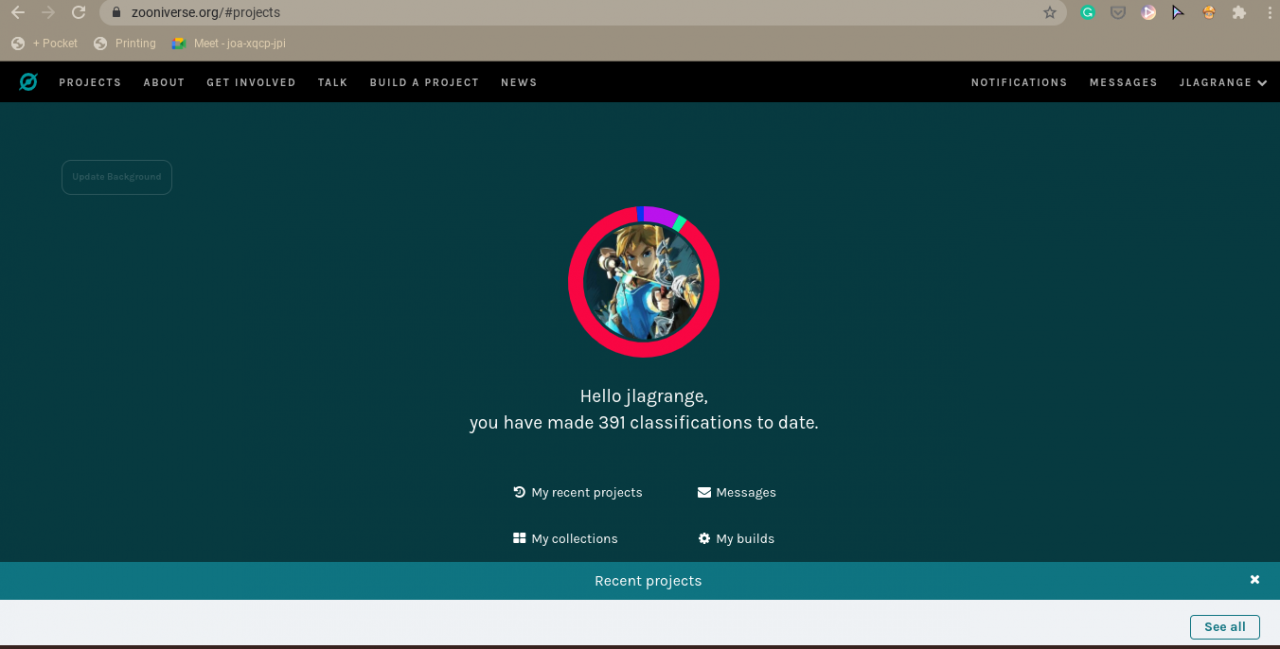Open the Meet - joa-xqcp-jpi bookmark
The image size is (1280, 649).
[x=229, y=43]
